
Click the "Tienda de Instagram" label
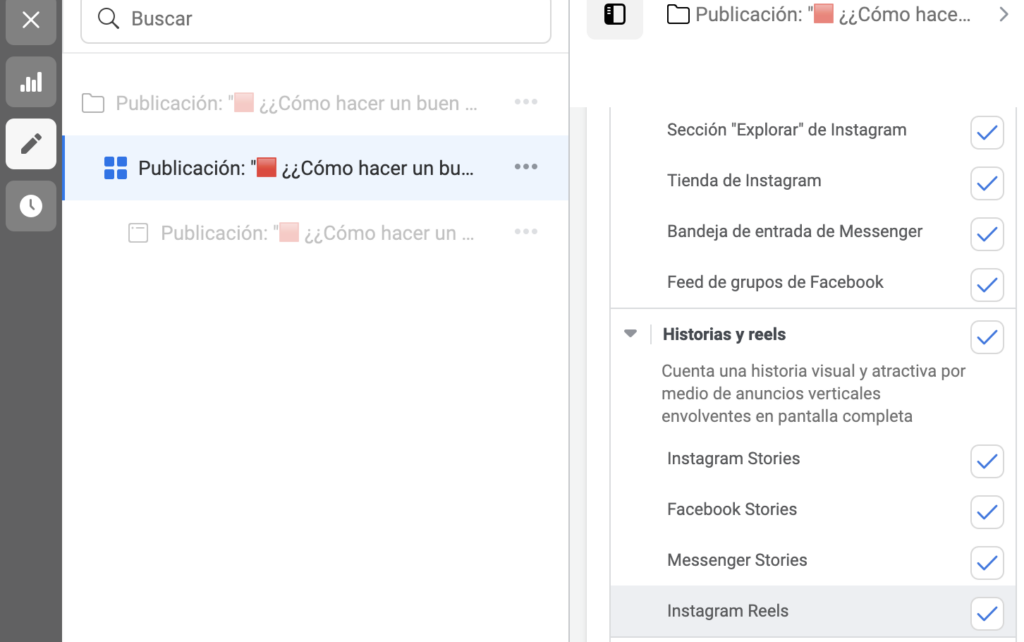click(x=744, y=180)
